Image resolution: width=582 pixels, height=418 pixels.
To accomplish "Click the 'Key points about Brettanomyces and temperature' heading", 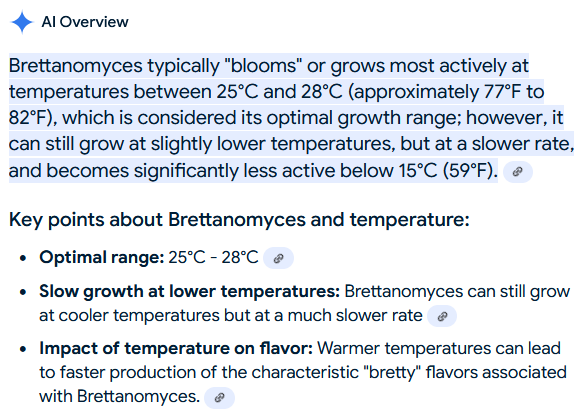I will [239, 219].
